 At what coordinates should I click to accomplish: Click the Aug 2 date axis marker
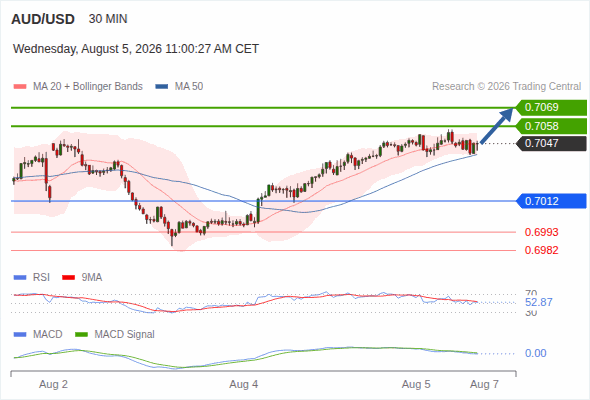click(x=53, y=384)
